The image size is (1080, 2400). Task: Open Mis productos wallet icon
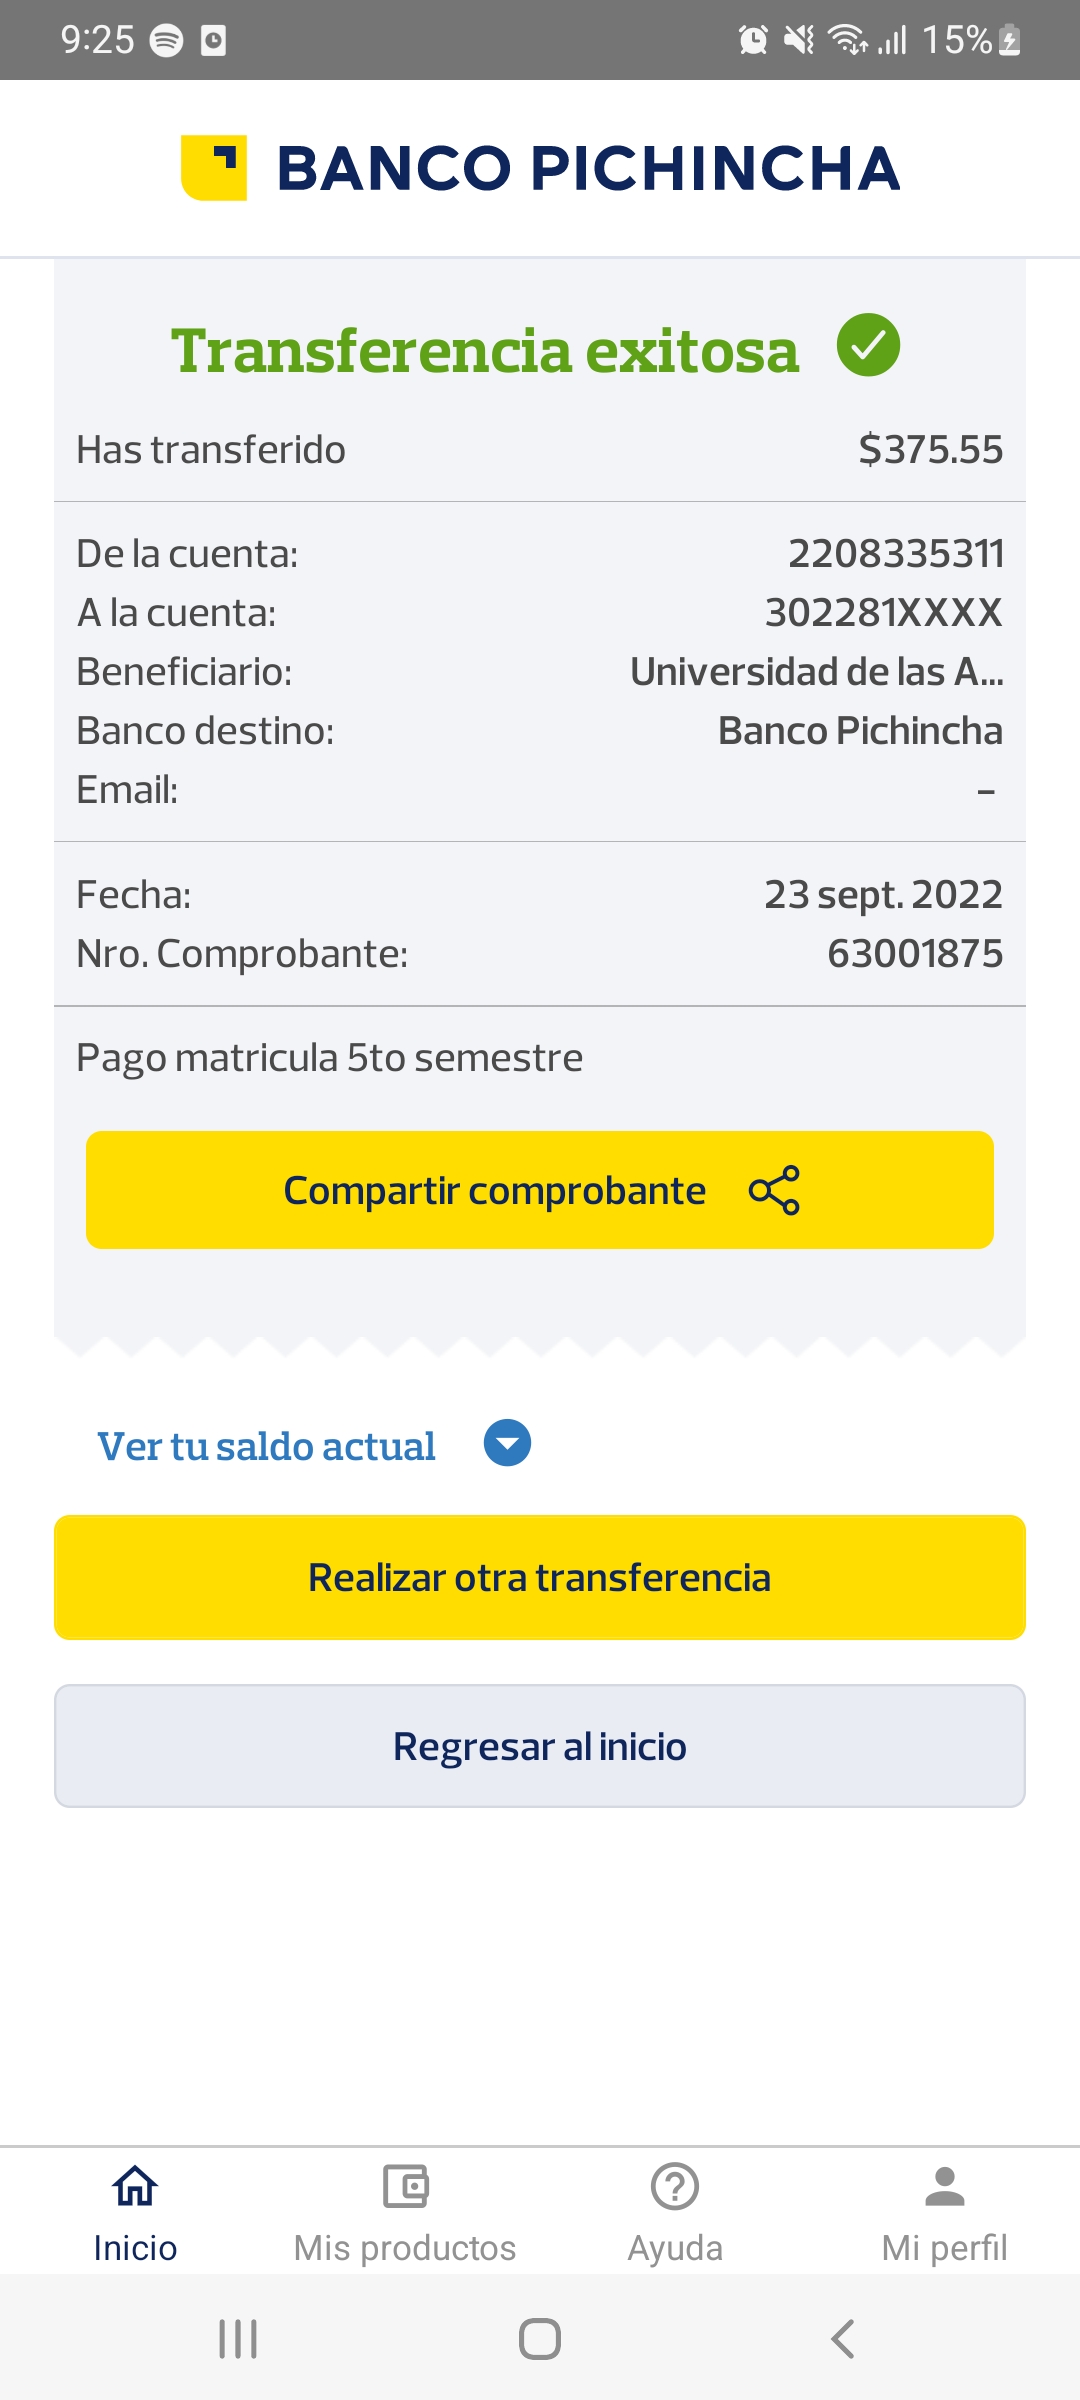click(405, 2186)
